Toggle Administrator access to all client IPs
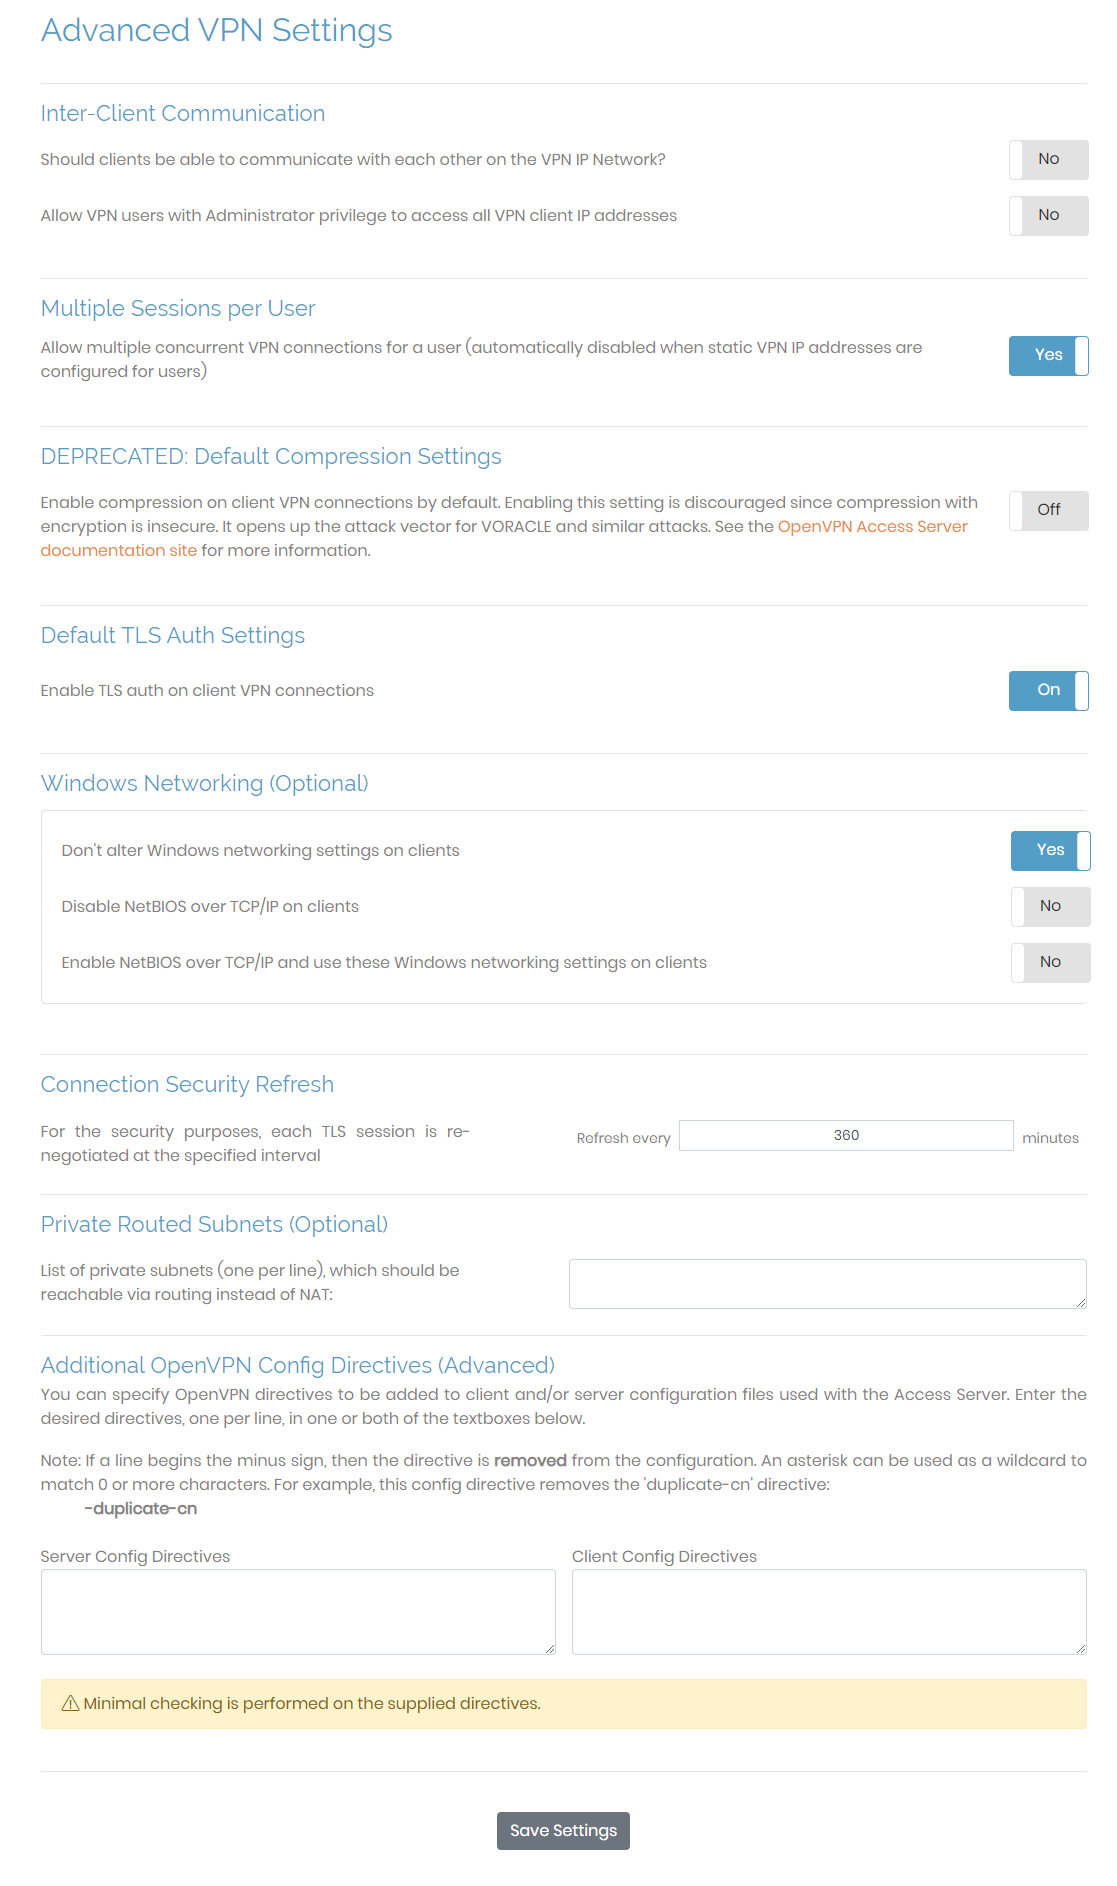Image resolution: width=1117 pixels, height=1886 pixels. 1048,216
